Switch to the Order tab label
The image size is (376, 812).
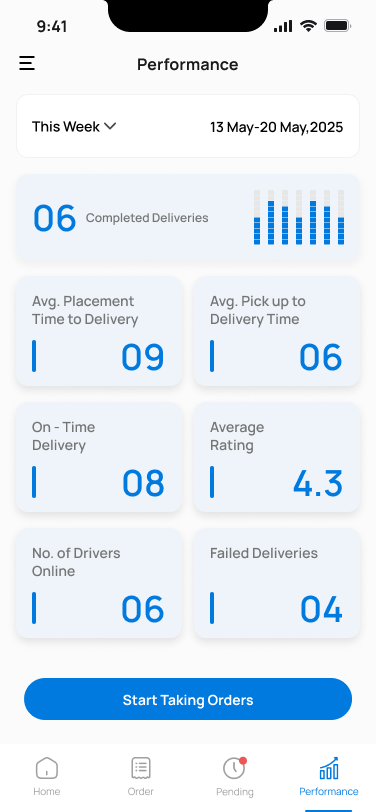(141, 791)
